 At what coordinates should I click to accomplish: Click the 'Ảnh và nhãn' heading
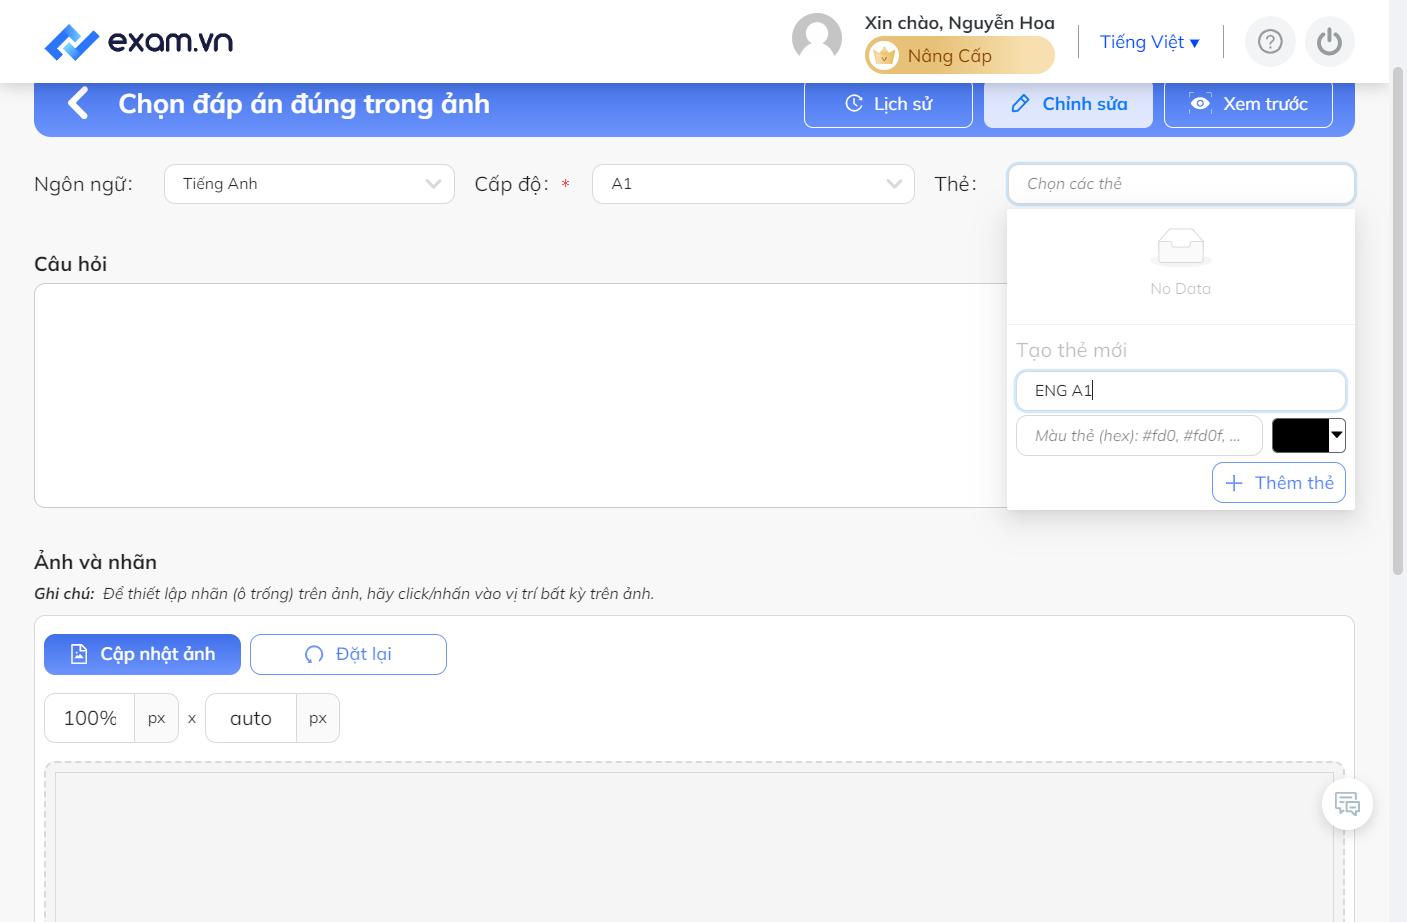click(x=95, y=562)
